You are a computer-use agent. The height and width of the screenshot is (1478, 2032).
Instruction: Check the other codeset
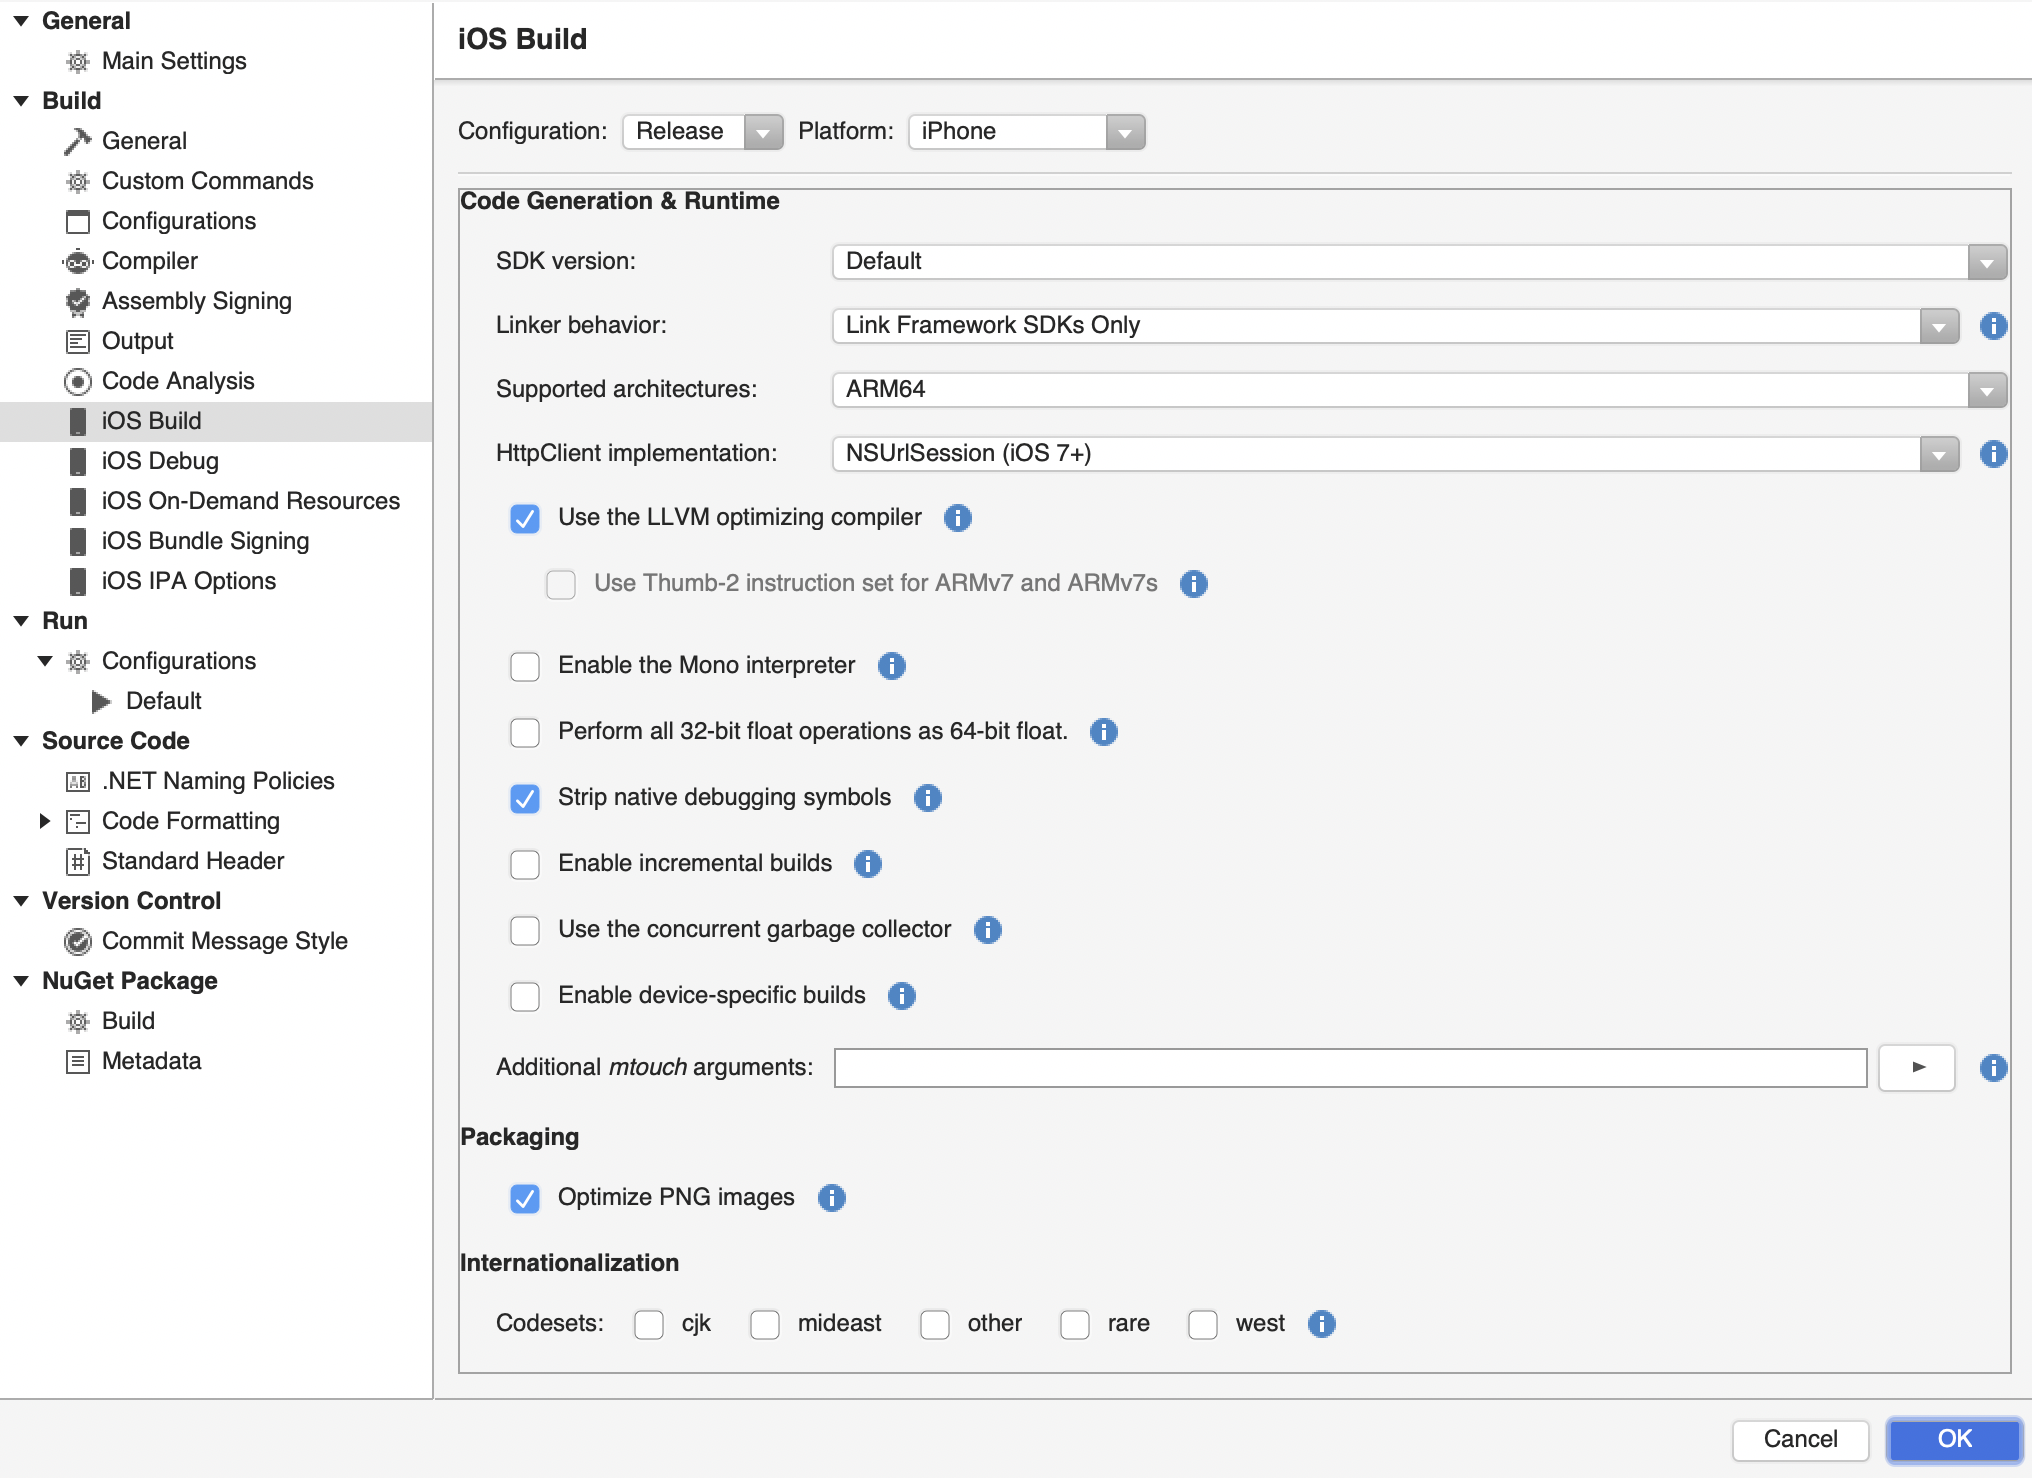[935, 1324]
